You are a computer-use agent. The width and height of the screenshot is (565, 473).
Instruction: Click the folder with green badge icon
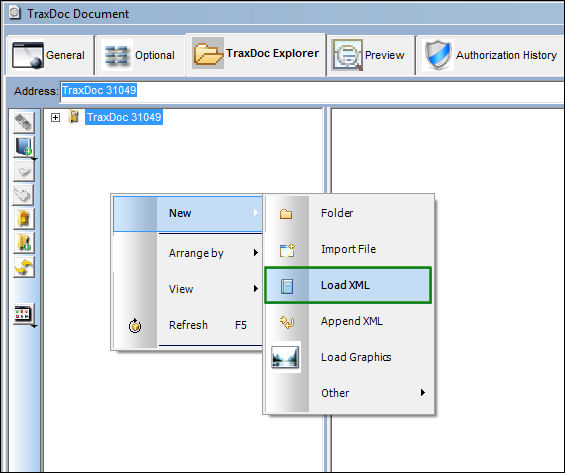pos(24,242)
